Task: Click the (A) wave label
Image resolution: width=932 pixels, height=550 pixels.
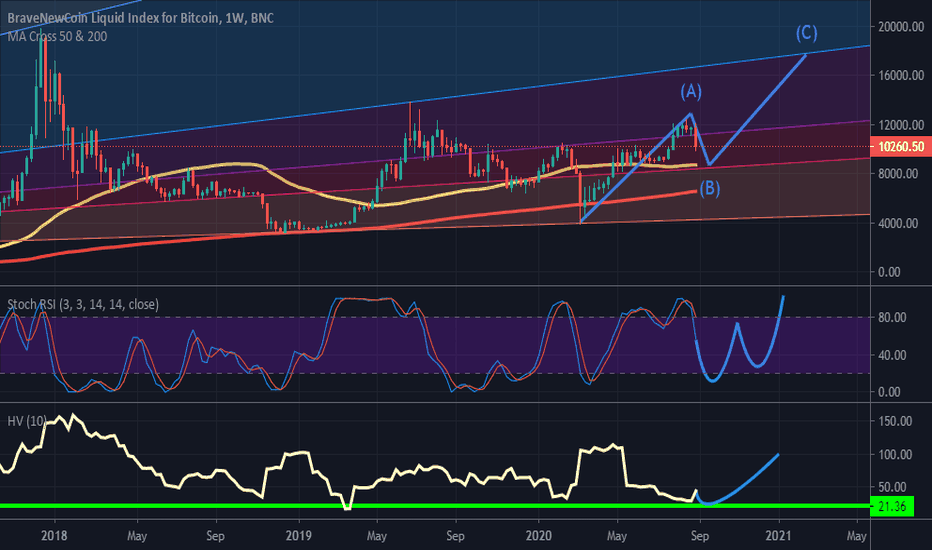Action: (691, 92)
